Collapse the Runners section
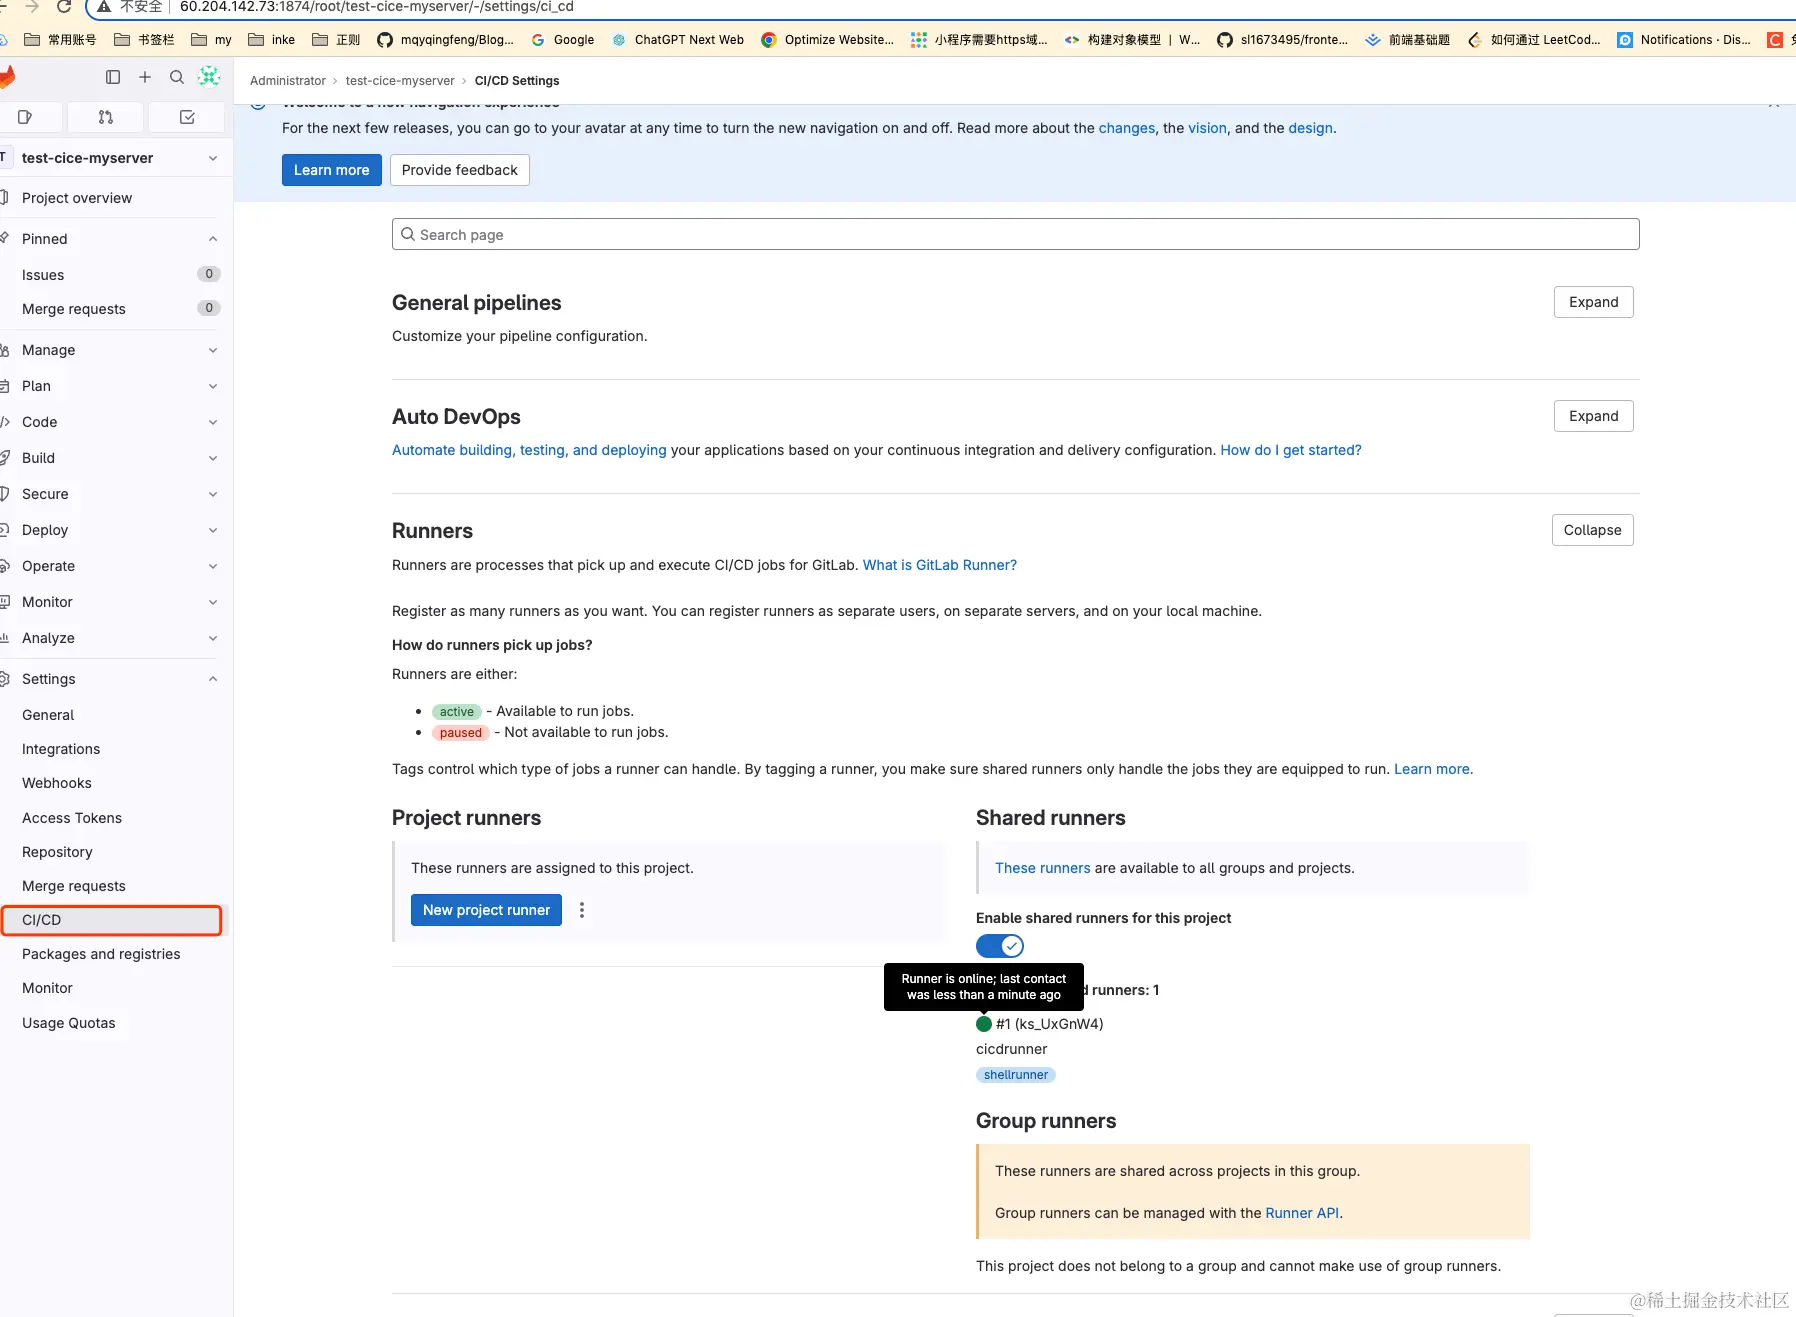The height and width of the screenshot is (1317, 1796). pos(1593,530)
